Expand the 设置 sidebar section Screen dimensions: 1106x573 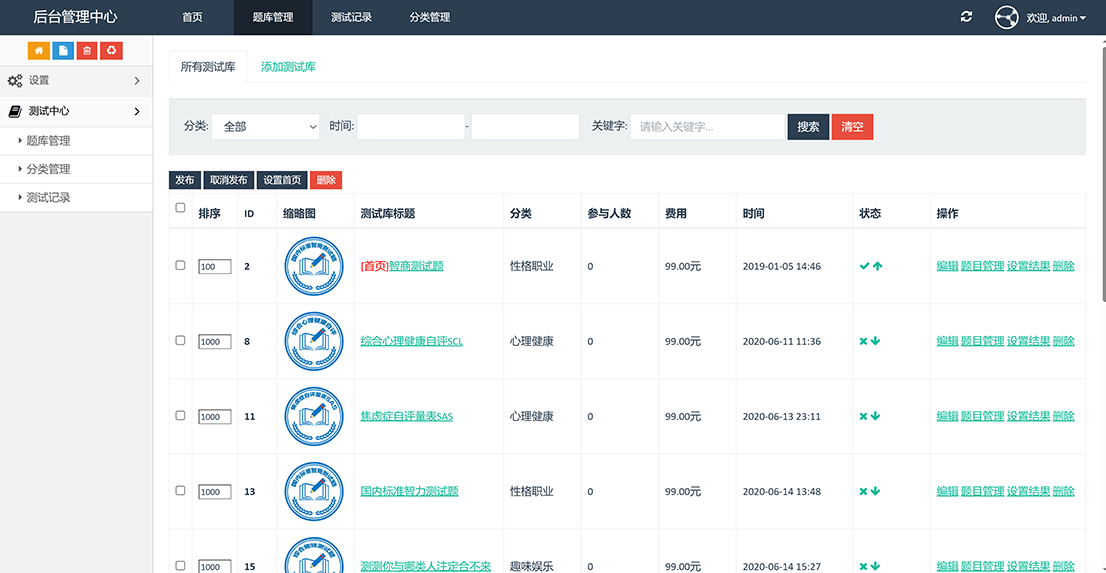(76, 80)
